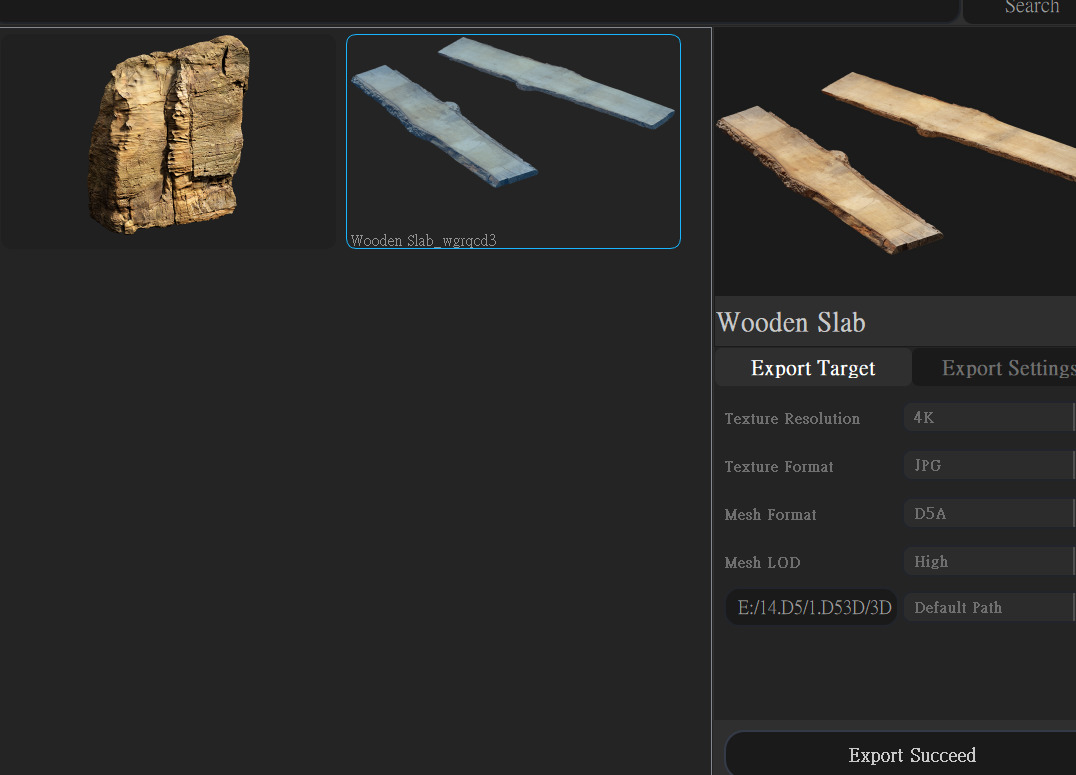The height and width of the screenshot is (775, 1076).
Task: Expand the Mesh Format D5A dropdown
Action: (x=990, y=513)
